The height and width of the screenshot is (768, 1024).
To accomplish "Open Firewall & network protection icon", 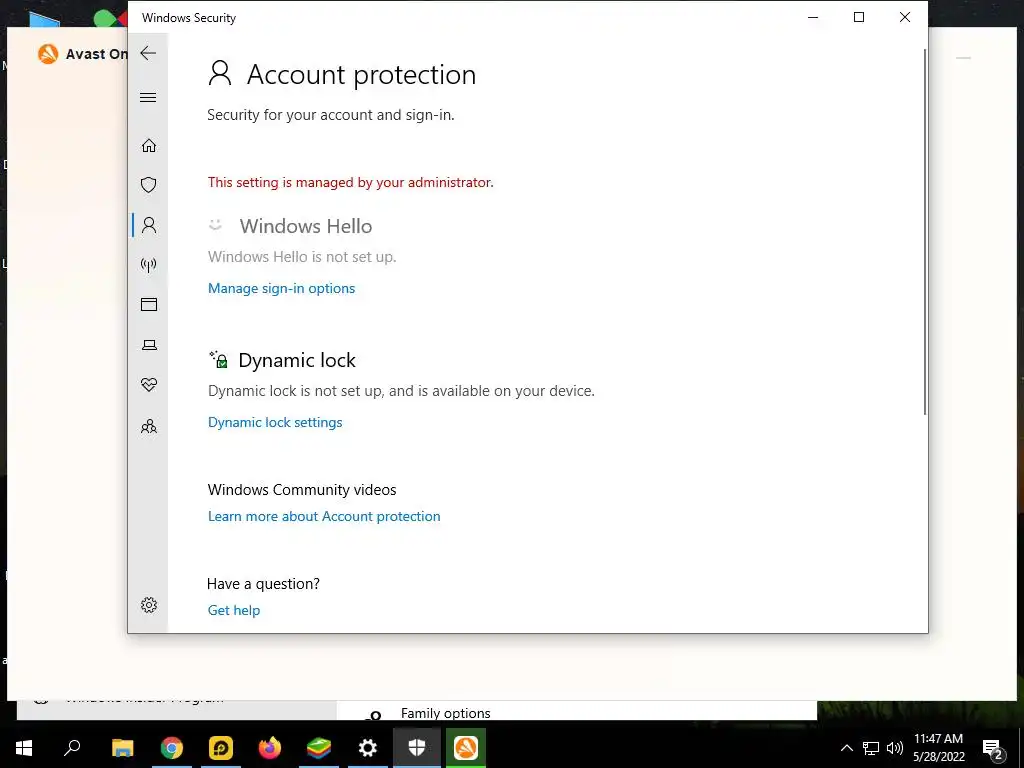I will (149, 264).
